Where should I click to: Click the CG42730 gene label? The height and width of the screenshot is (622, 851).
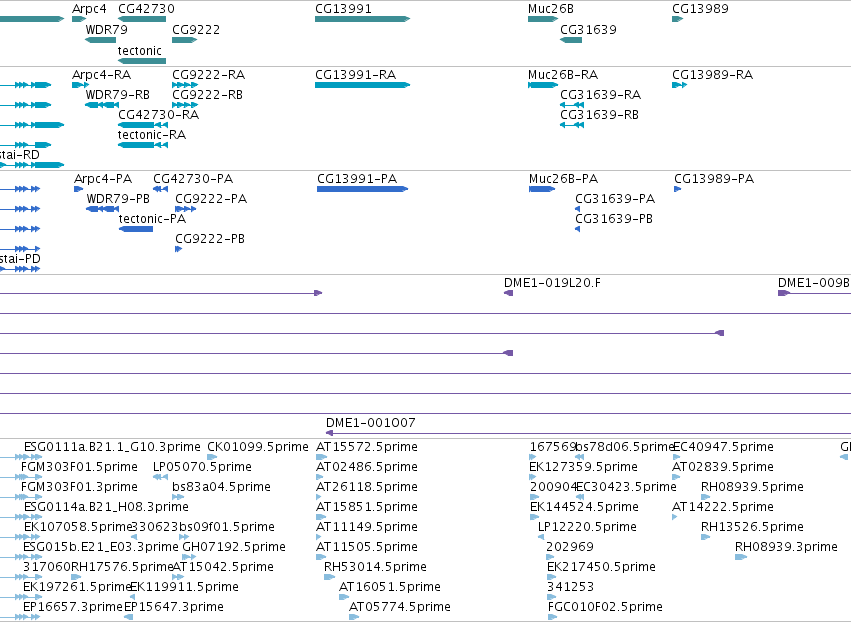146,9
